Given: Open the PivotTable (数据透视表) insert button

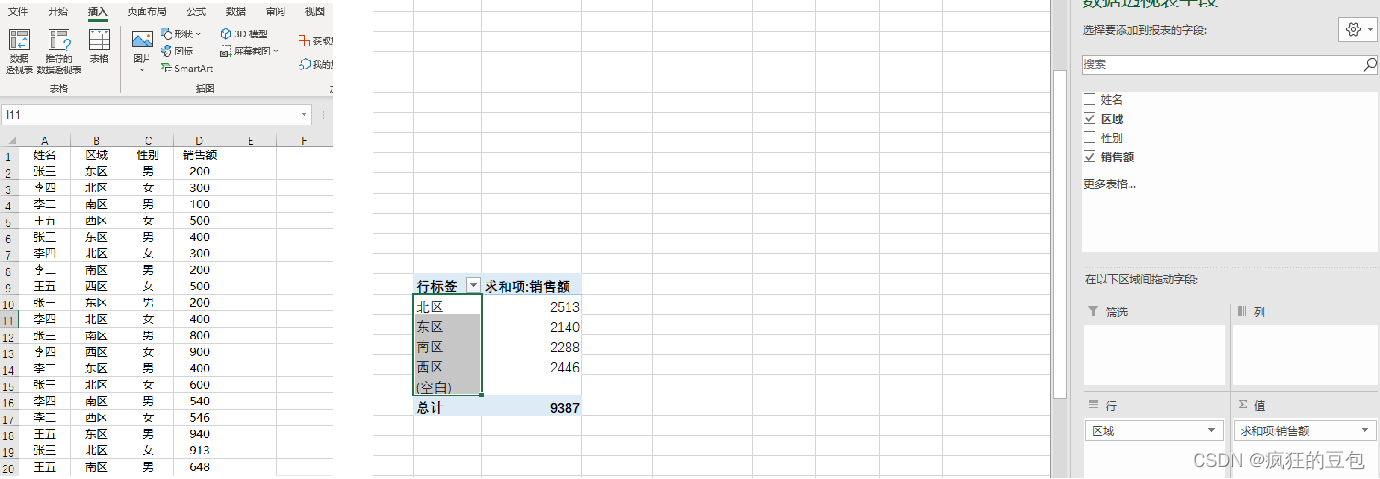Looking at the screenshot, I should (x=19, y=52).
